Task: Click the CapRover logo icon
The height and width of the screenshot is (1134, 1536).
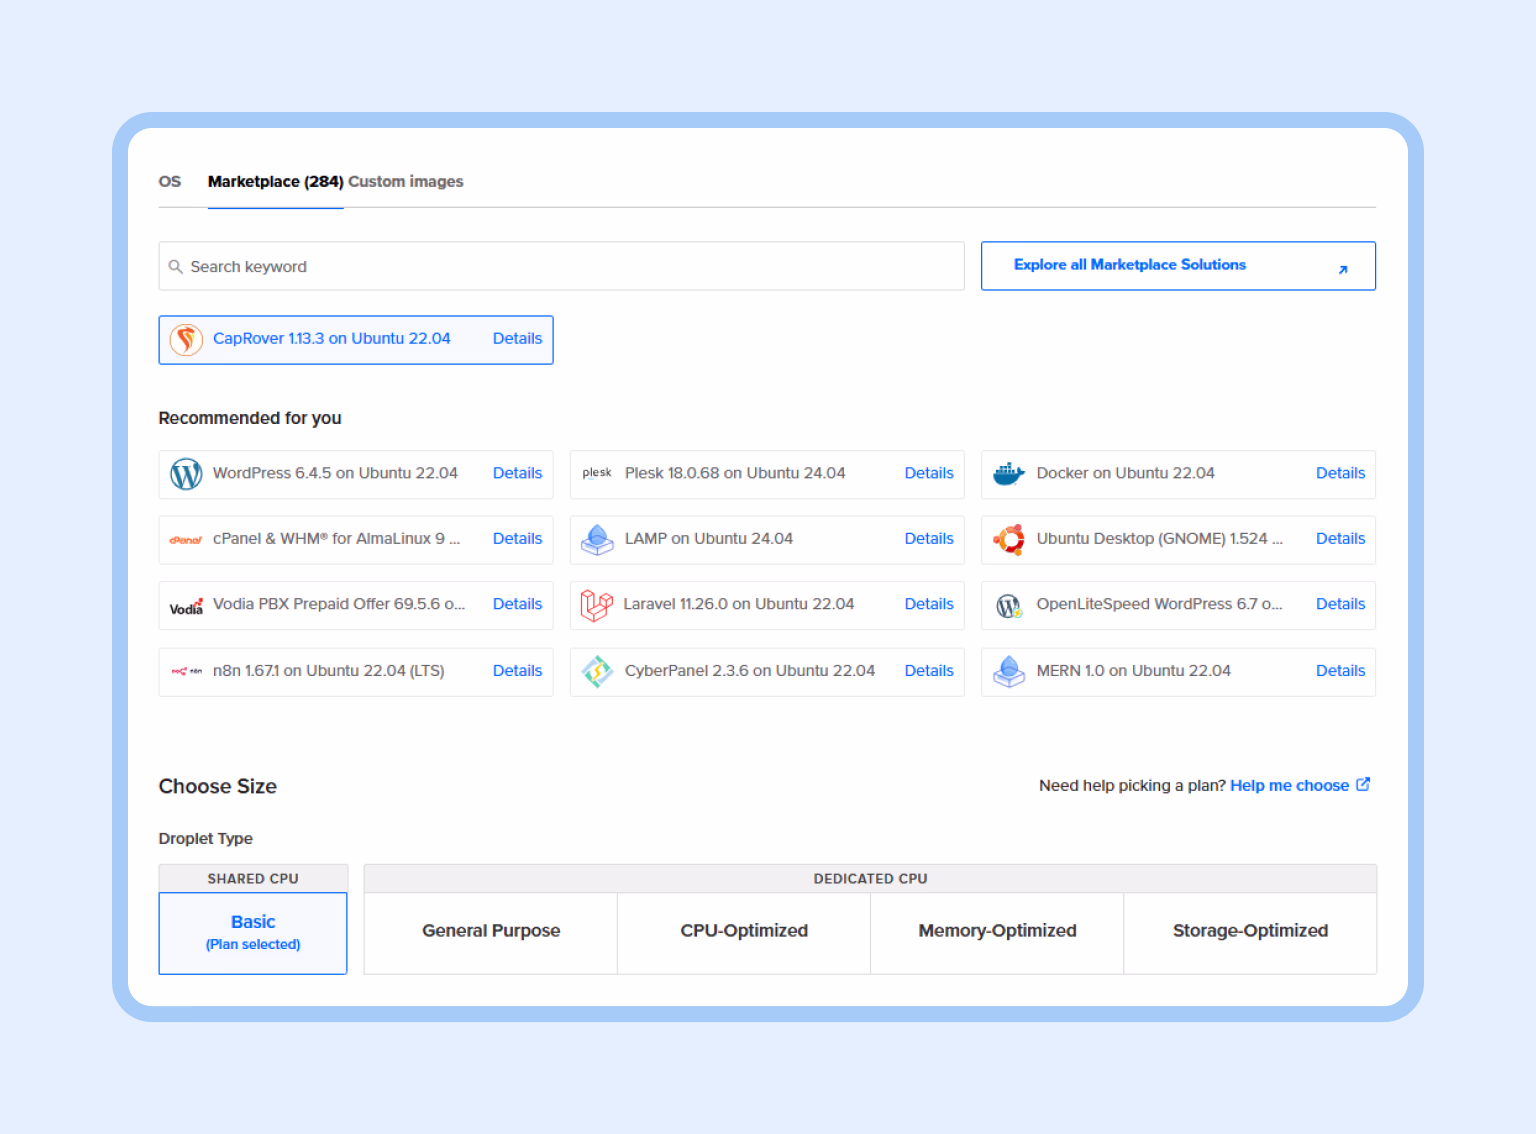Action: click(186, 340)
